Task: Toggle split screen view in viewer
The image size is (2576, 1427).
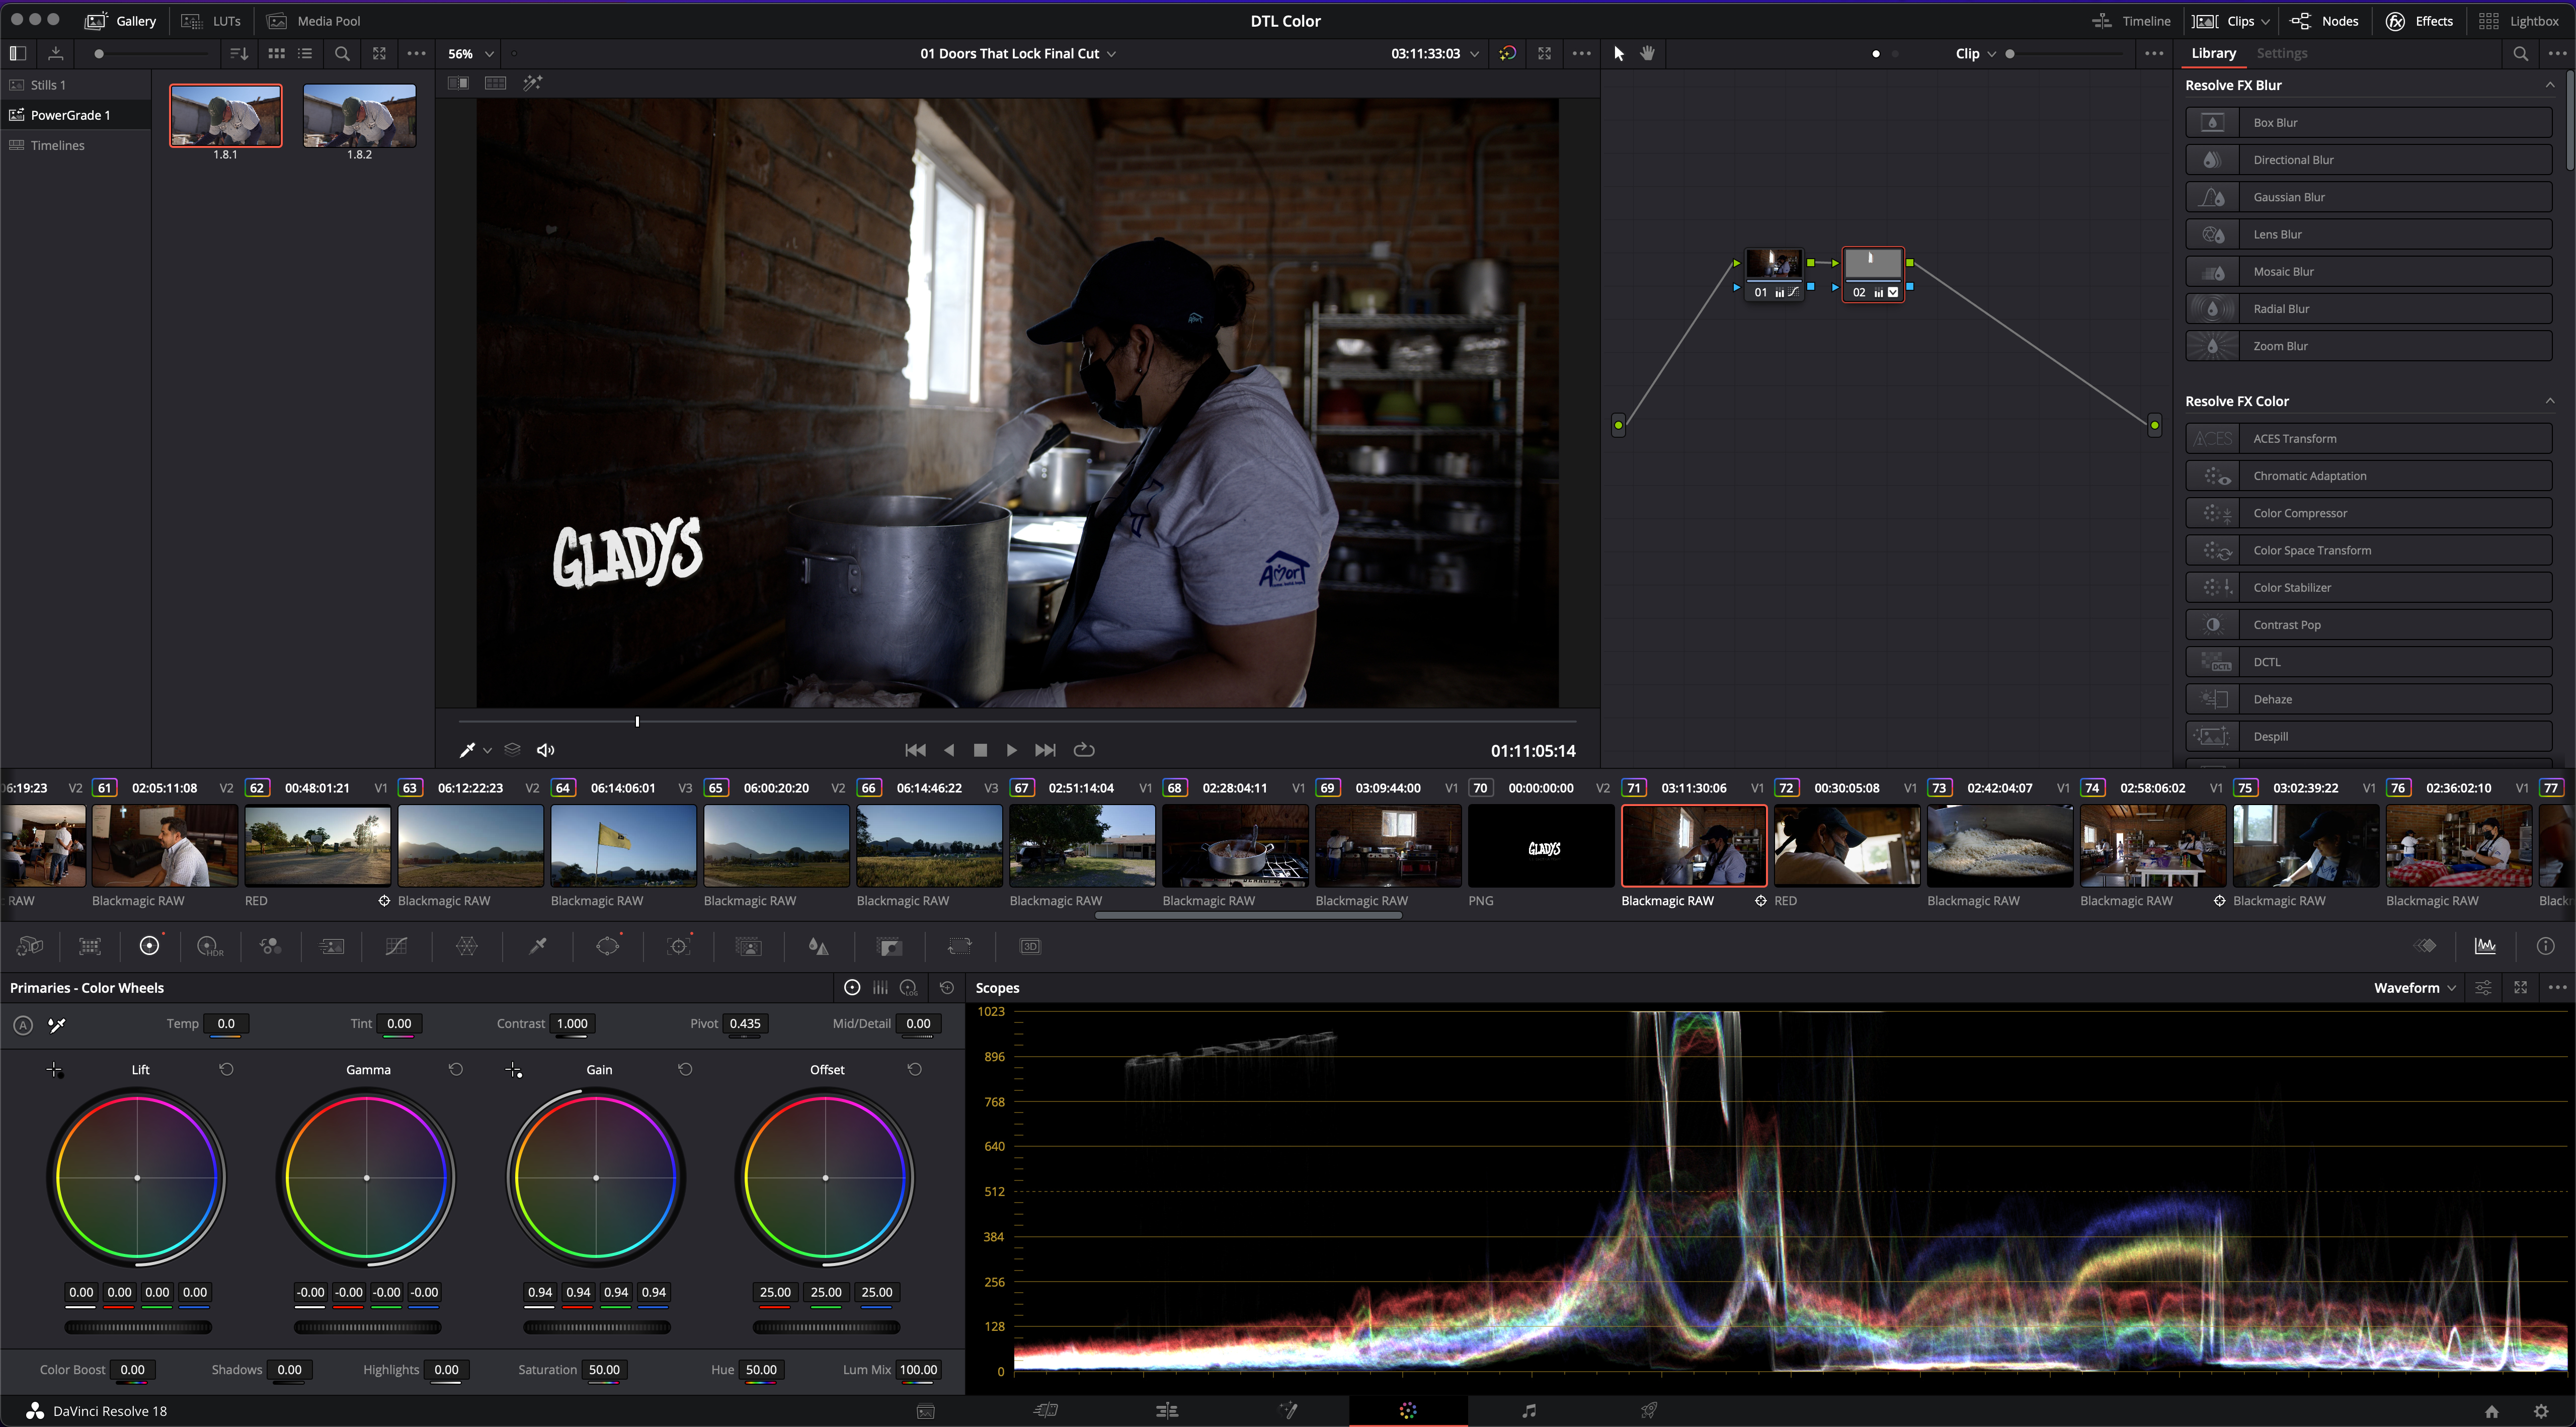Action: pos(496,83)
